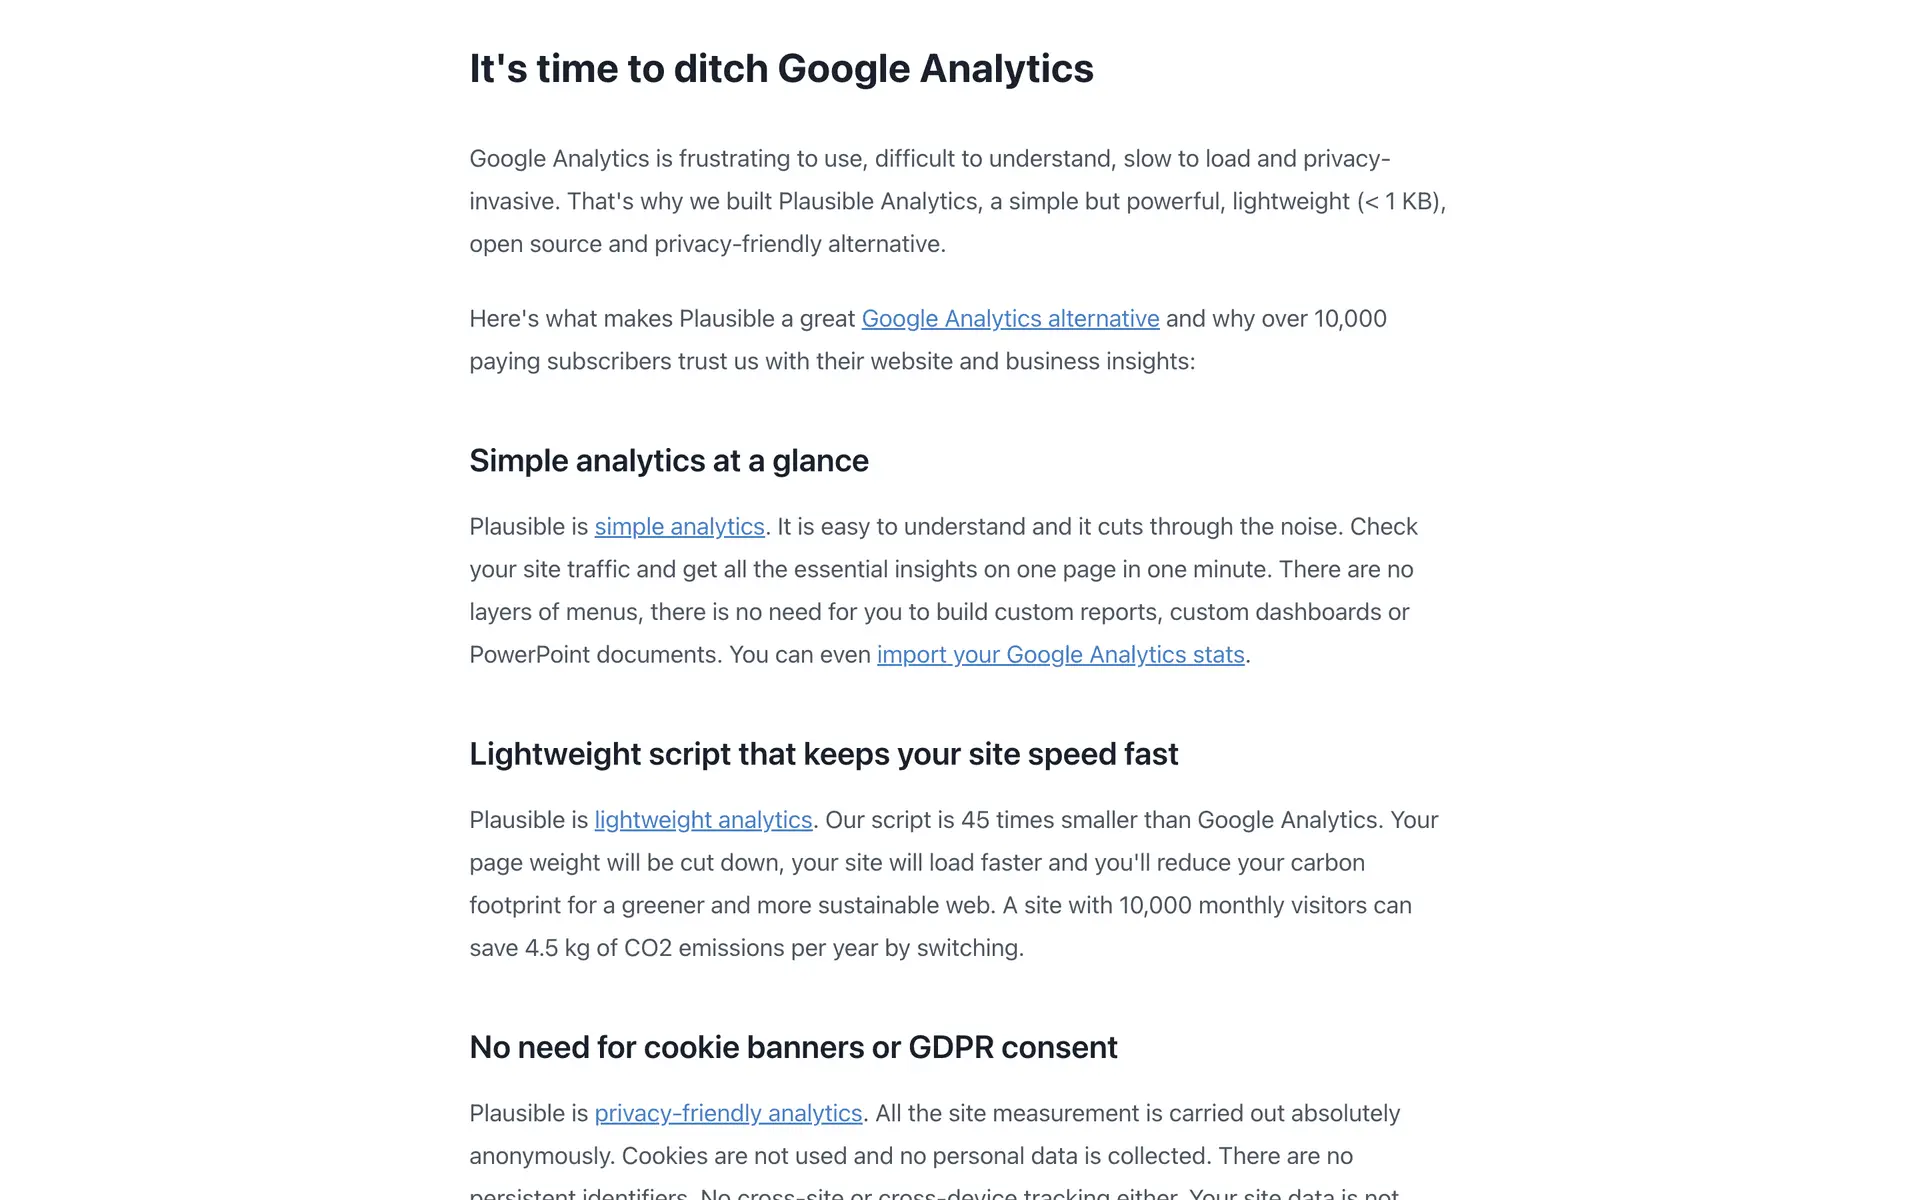Image resolution: width=1920 pixels, height=1200 pixels.
Task: Click the words "paying subscribers" in the text
Action: (569, 362)
